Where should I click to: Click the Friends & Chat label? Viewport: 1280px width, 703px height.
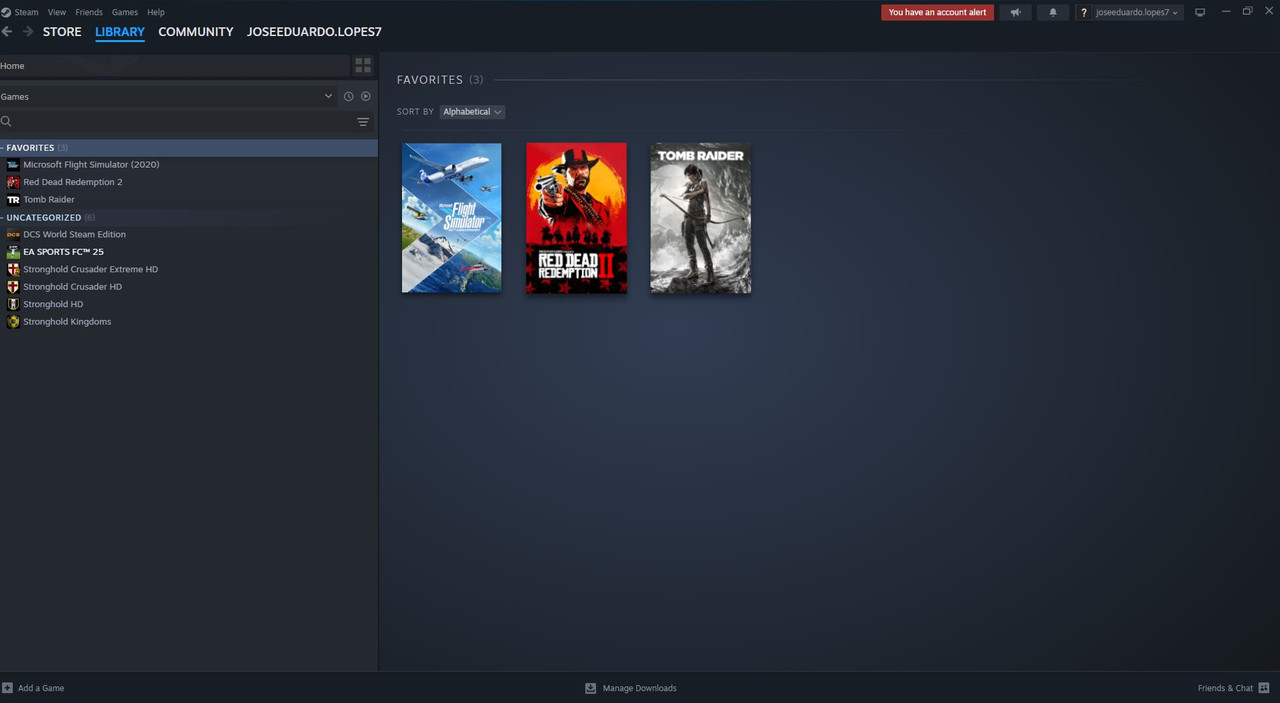pos(1225,688)
